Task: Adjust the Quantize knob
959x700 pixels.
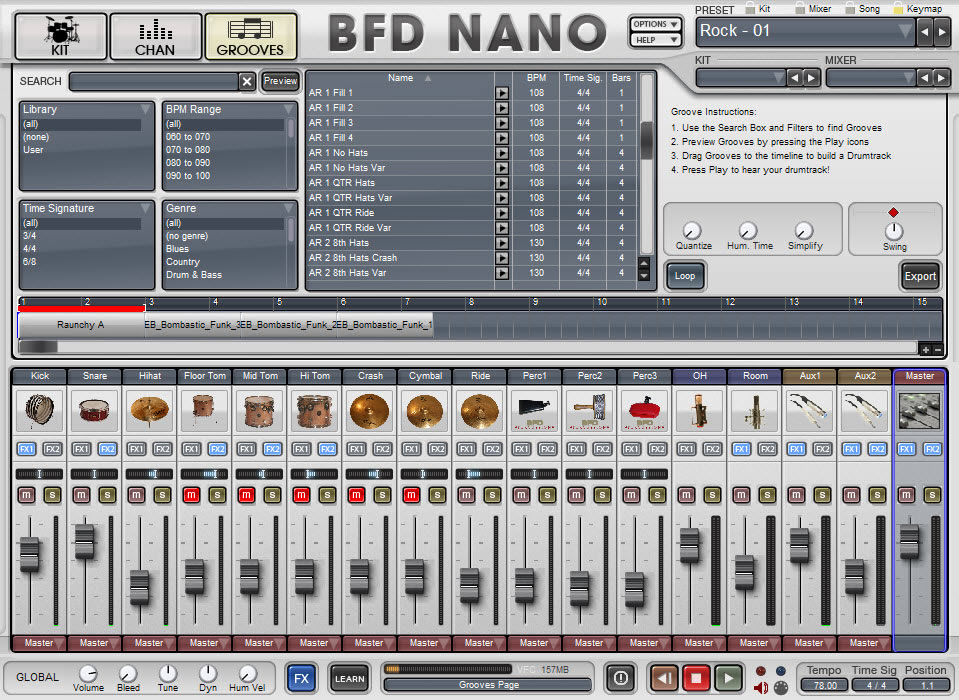Action: click(x=692, y=230)
